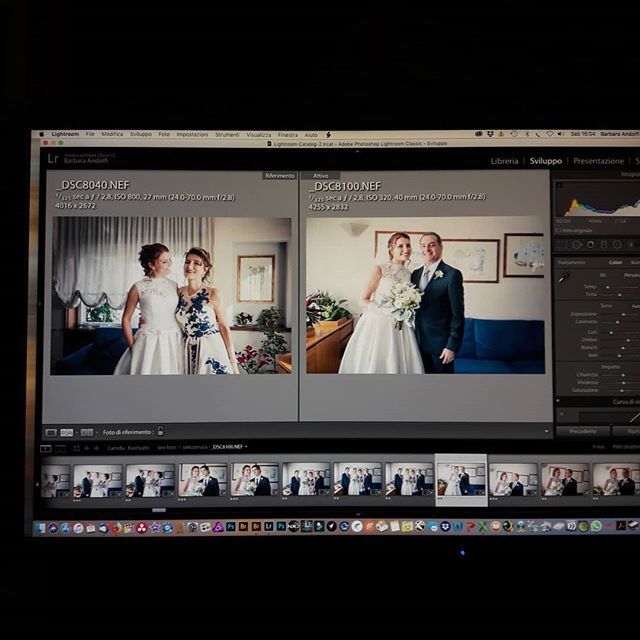Open Lightroom from the Dock
640x640 pixels.
269,527
